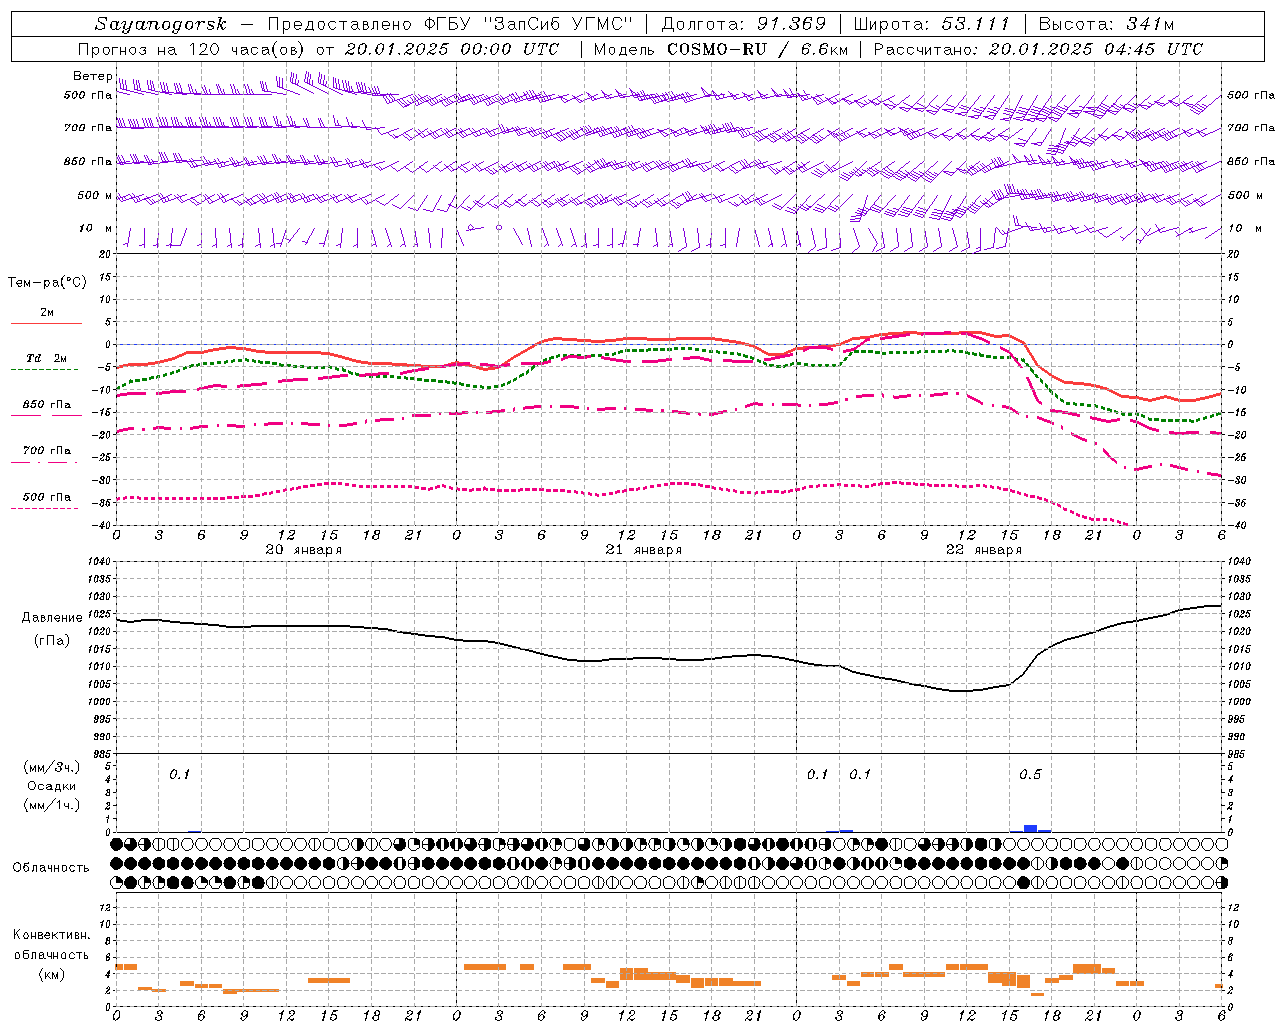Click the Sayanogorsk station title
The width and height of the screenshot is (1280, 1024).
(161, 24)
